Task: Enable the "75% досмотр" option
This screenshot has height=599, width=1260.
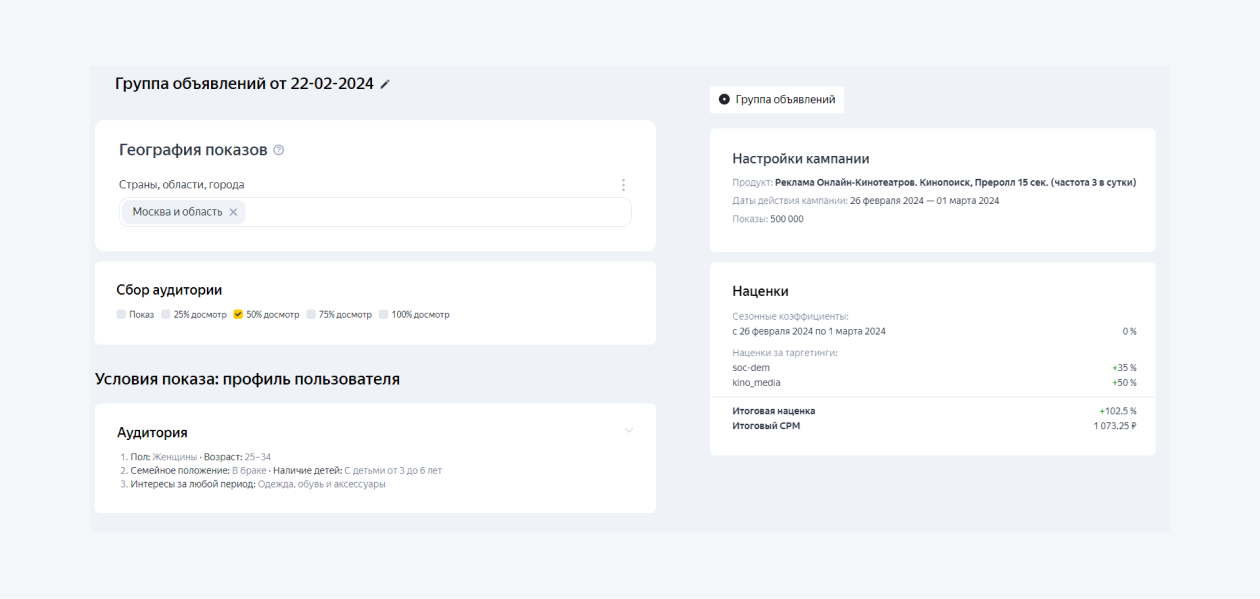Action: [311, 314]
